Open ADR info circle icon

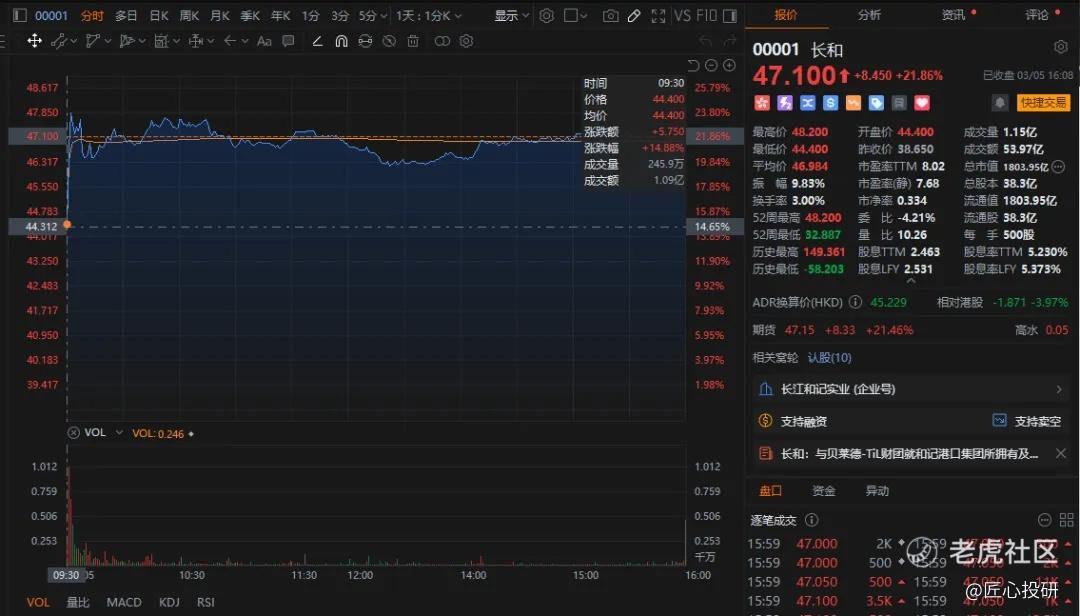click(855, 302)
